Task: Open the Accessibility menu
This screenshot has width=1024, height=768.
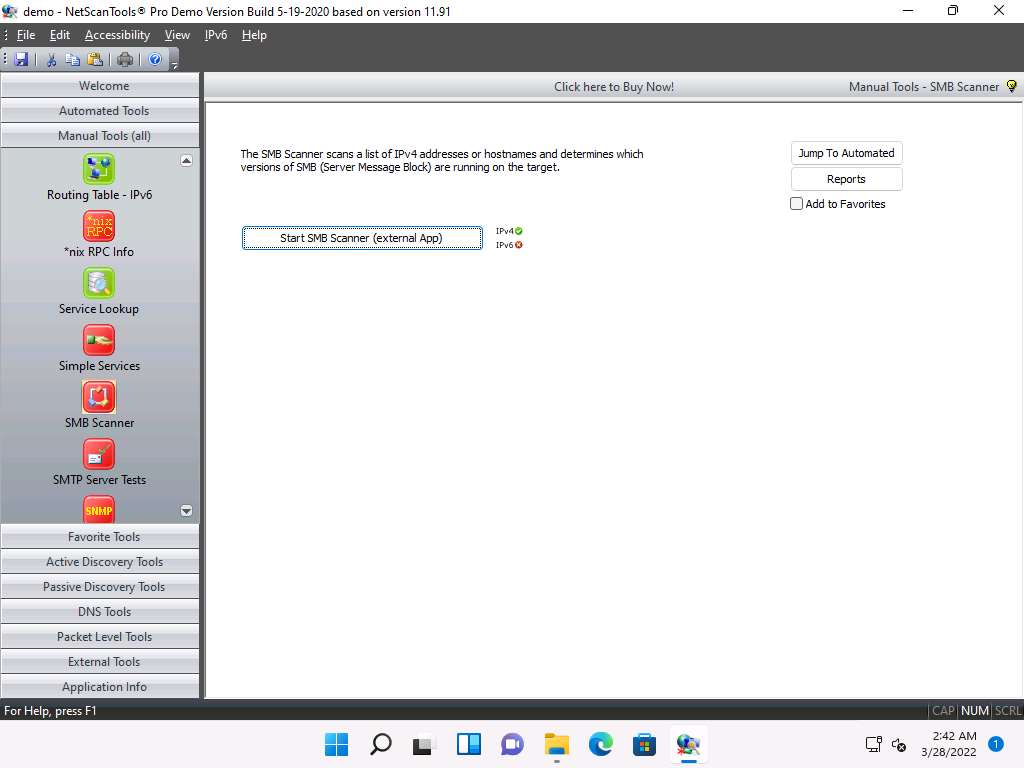Action: coord(117,35)
